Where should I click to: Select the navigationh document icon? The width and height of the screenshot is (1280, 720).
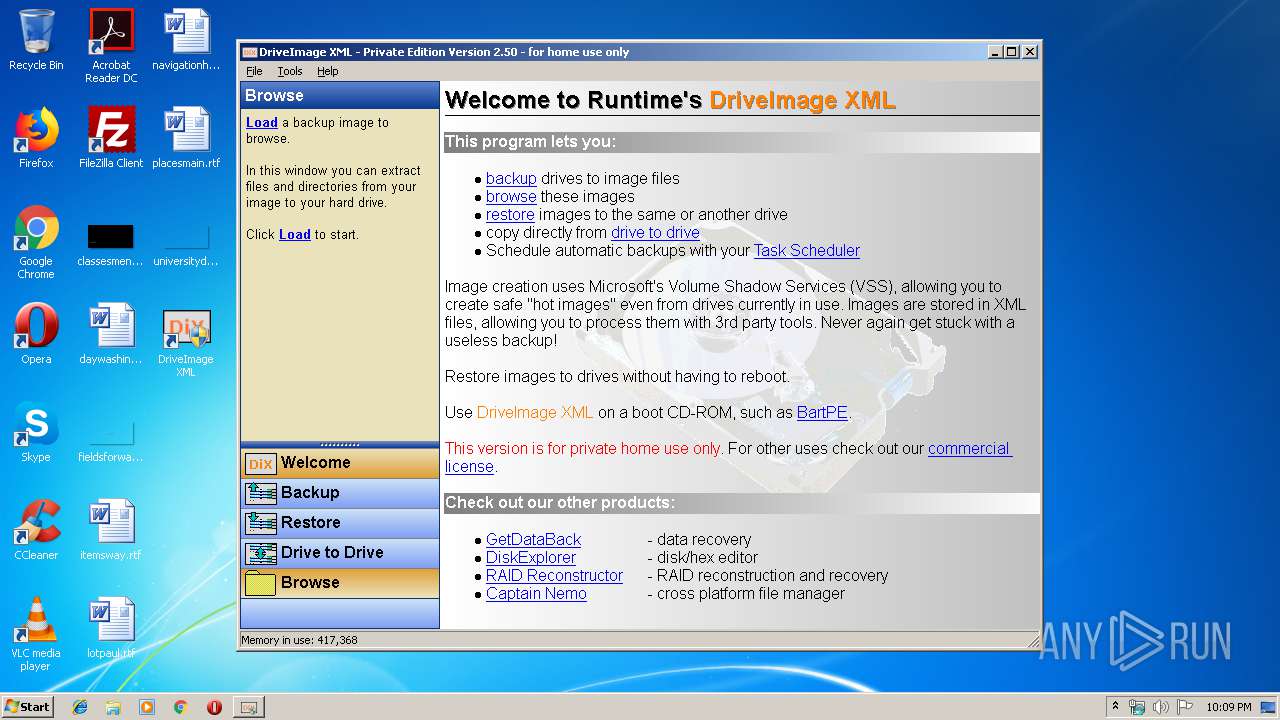click(186, 41)
